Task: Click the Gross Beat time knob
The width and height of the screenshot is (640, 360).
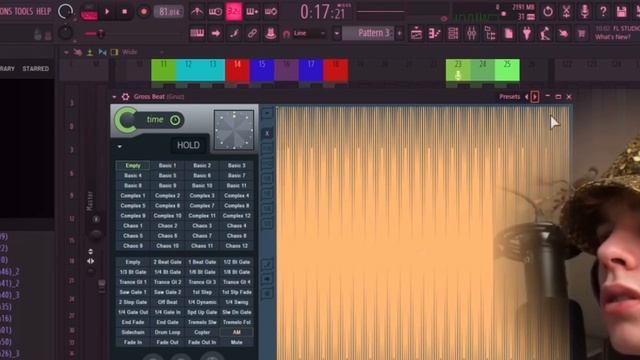Action: tap(127, 120)
